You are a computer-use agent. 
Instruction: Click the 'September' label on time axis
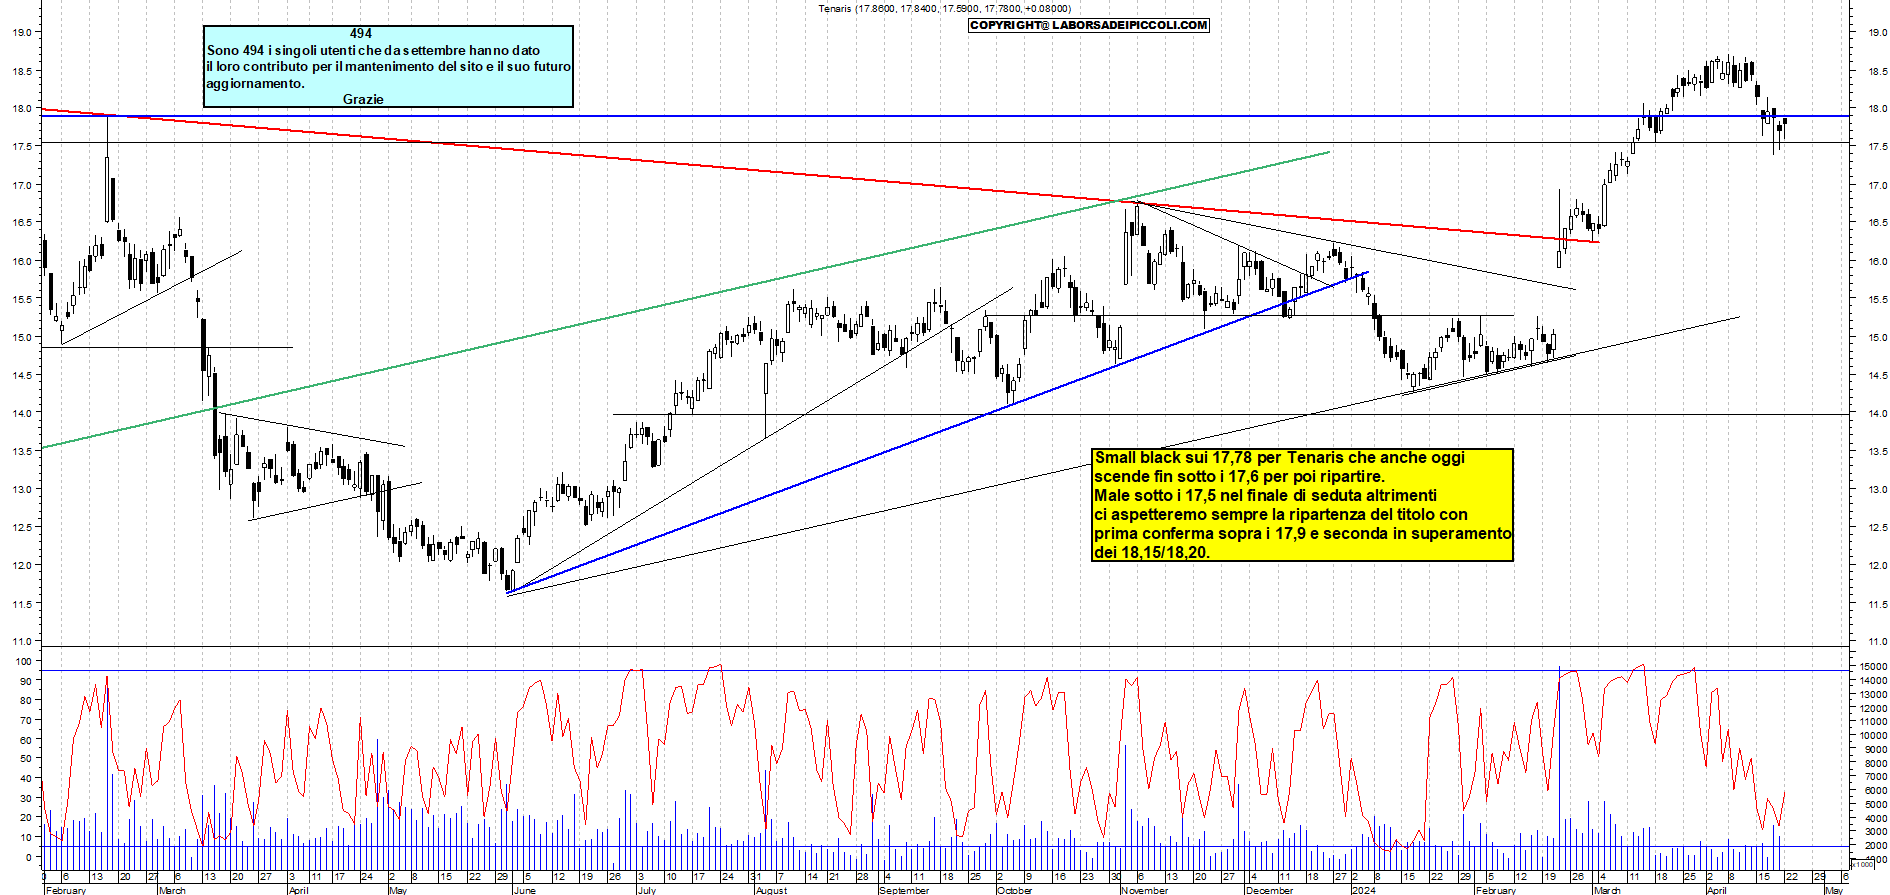pyautogui.click(x=904, y=890)
